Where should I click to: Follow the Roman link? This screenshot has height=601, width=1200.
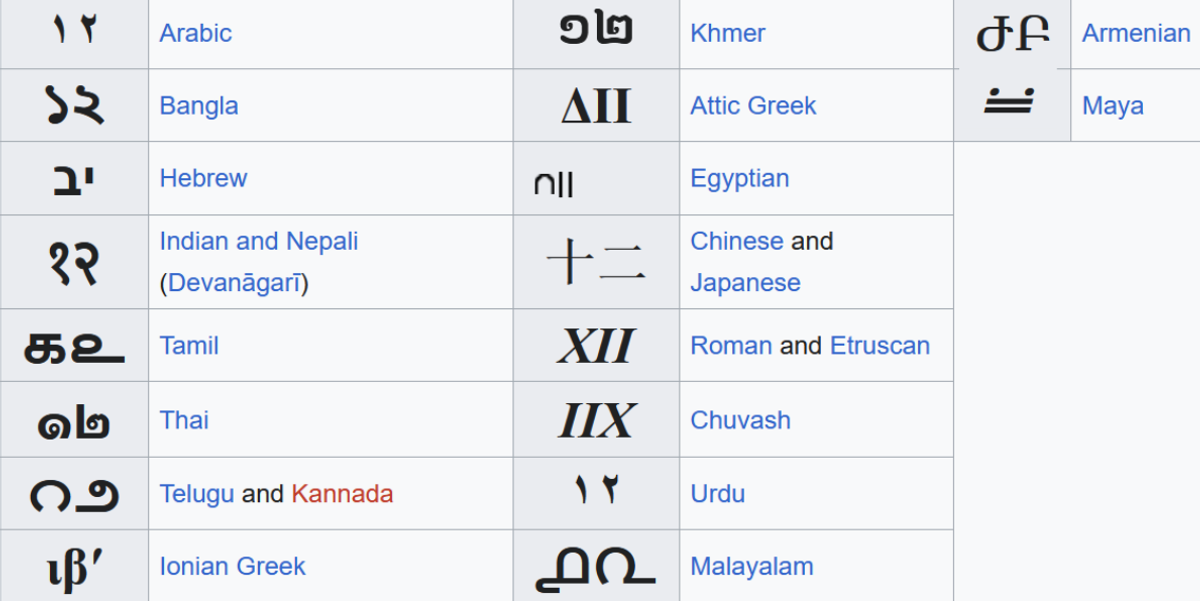(730, 346)
